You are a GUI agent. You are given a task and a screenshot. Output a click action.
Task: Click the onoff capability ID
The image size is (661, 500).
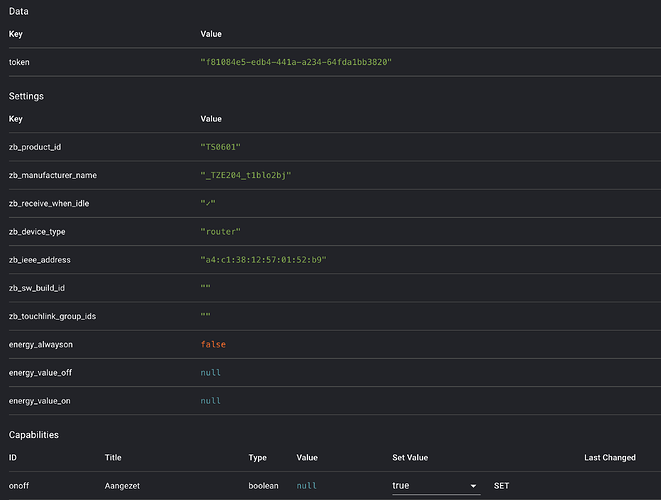[x=19, y=486]
